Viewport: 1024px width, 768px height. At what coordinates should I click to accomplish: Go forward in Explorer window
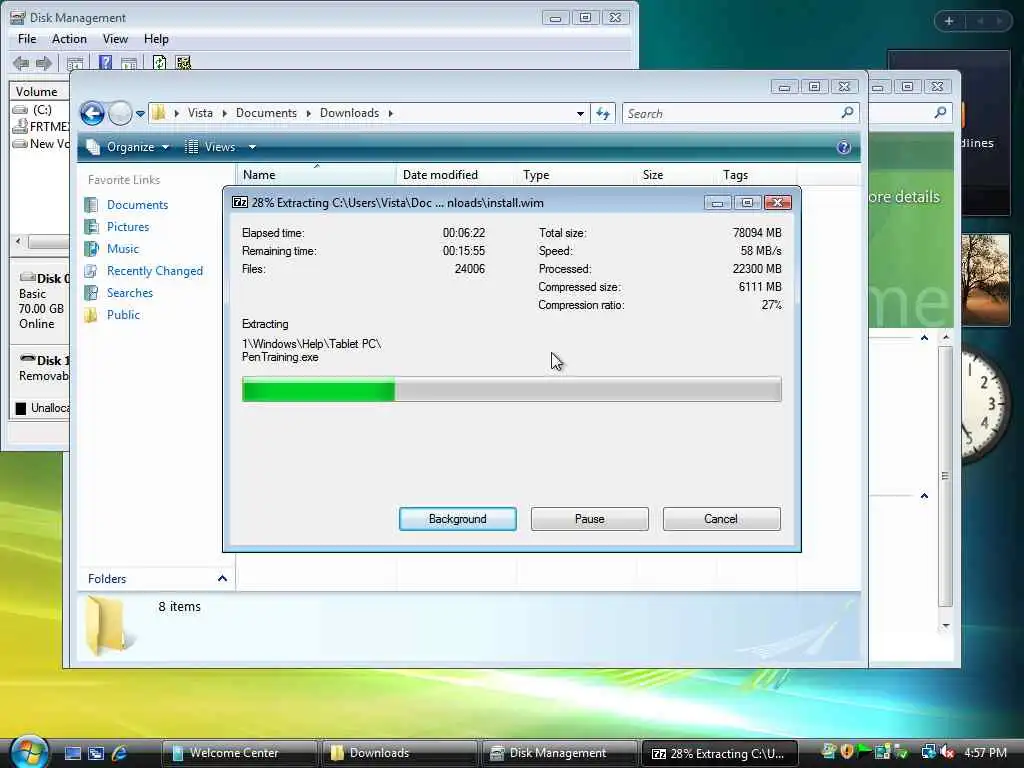tap(120, 114)
